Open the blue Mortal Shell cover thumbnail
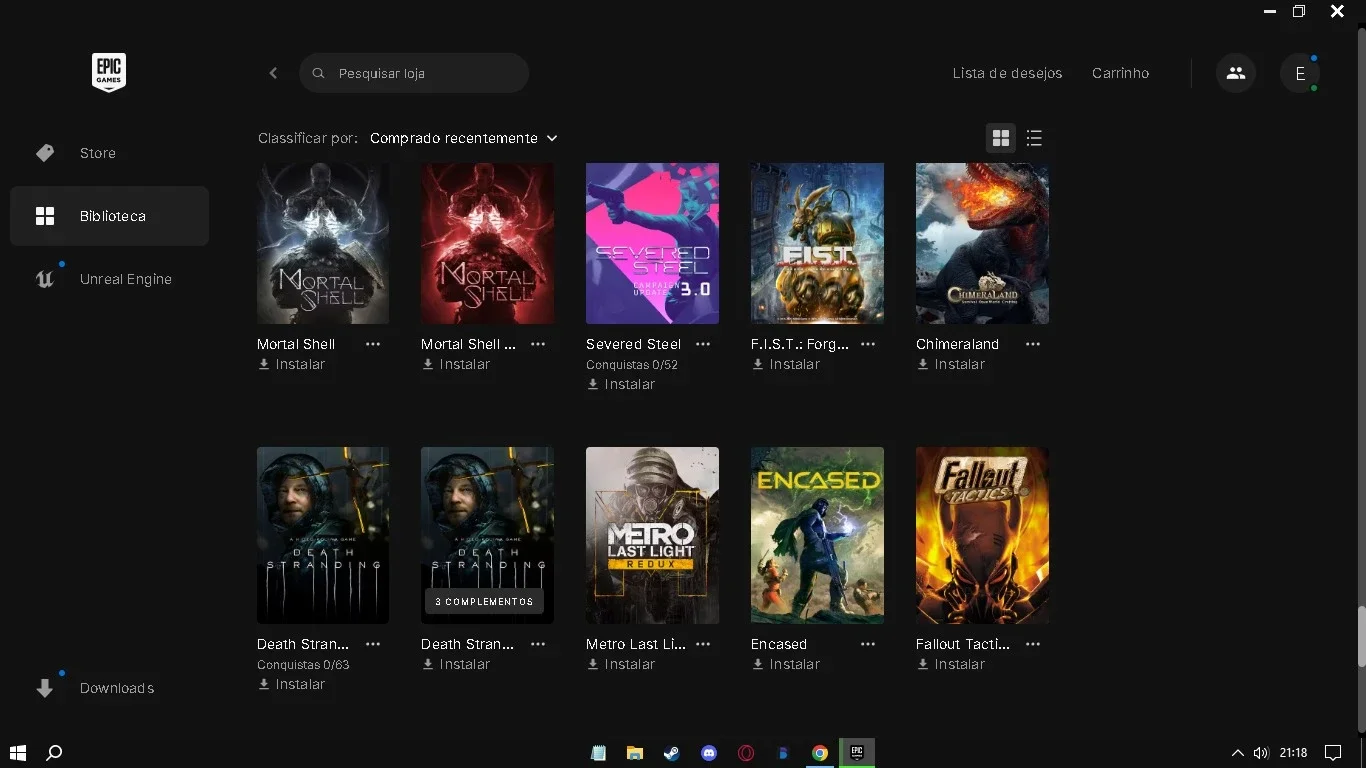This screenshot has width=1366, height=768. 323,243
